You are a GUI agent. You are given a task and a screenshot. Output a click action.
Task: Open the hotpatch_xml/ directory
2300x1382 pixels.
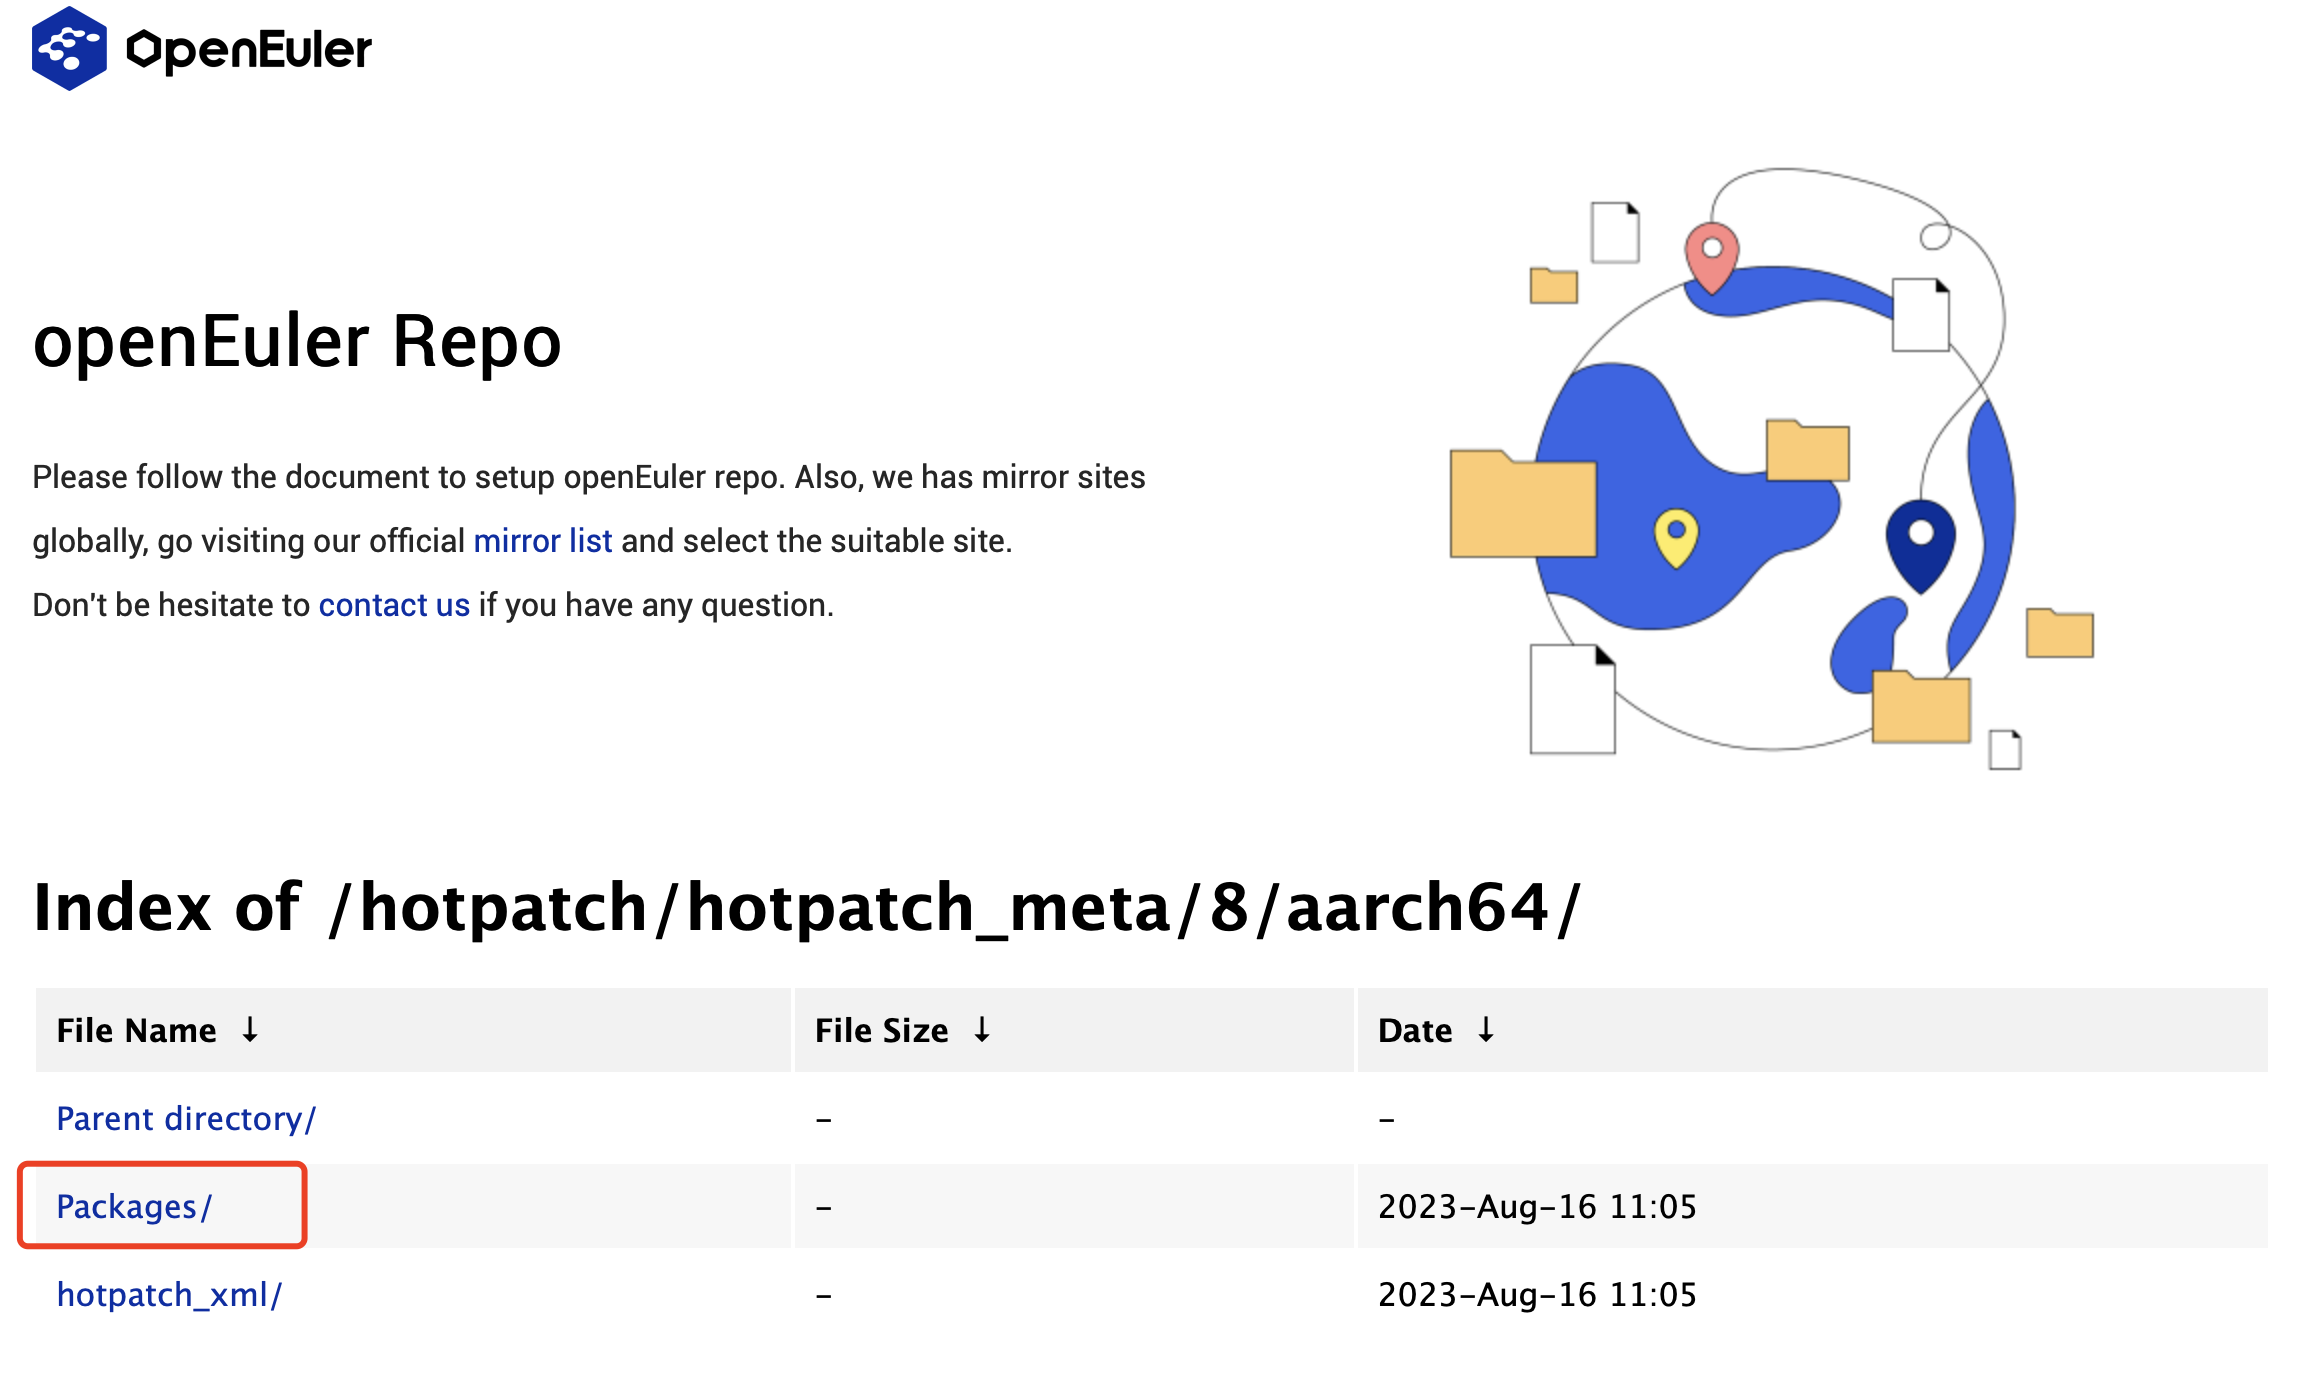coord(169,1294)
